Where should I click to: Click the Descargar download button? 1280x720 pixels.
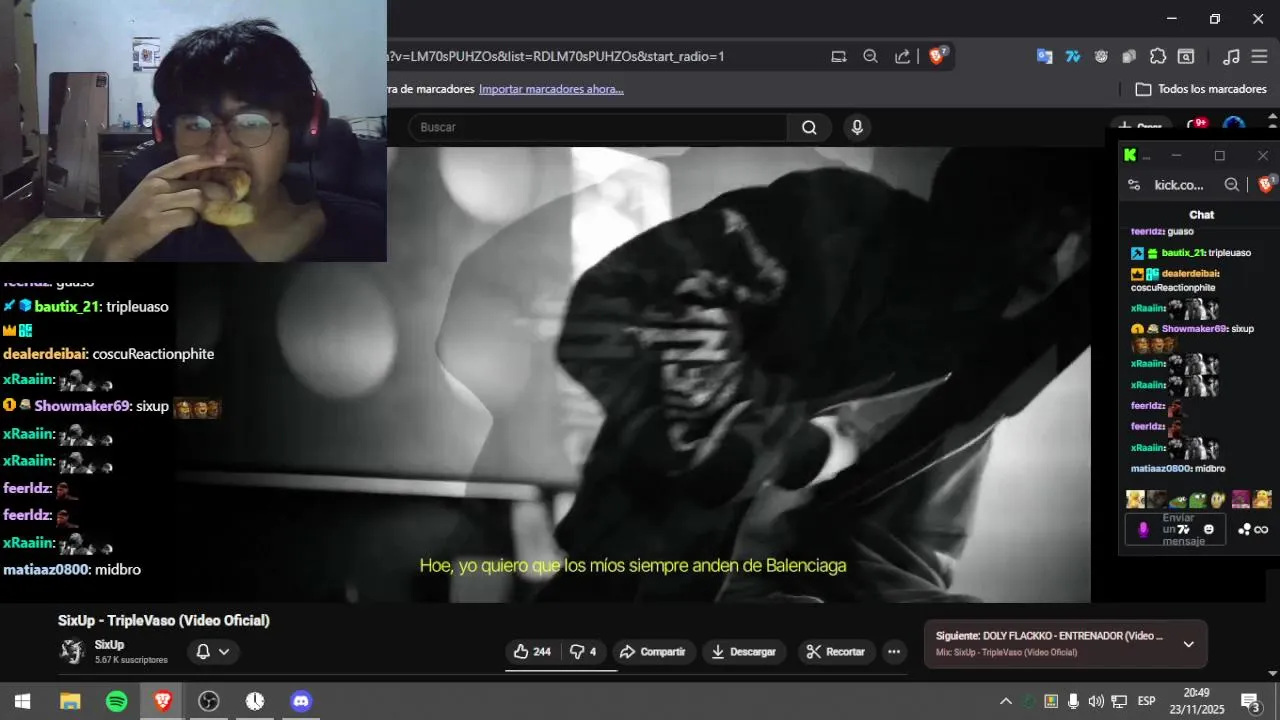click(743, 652)
